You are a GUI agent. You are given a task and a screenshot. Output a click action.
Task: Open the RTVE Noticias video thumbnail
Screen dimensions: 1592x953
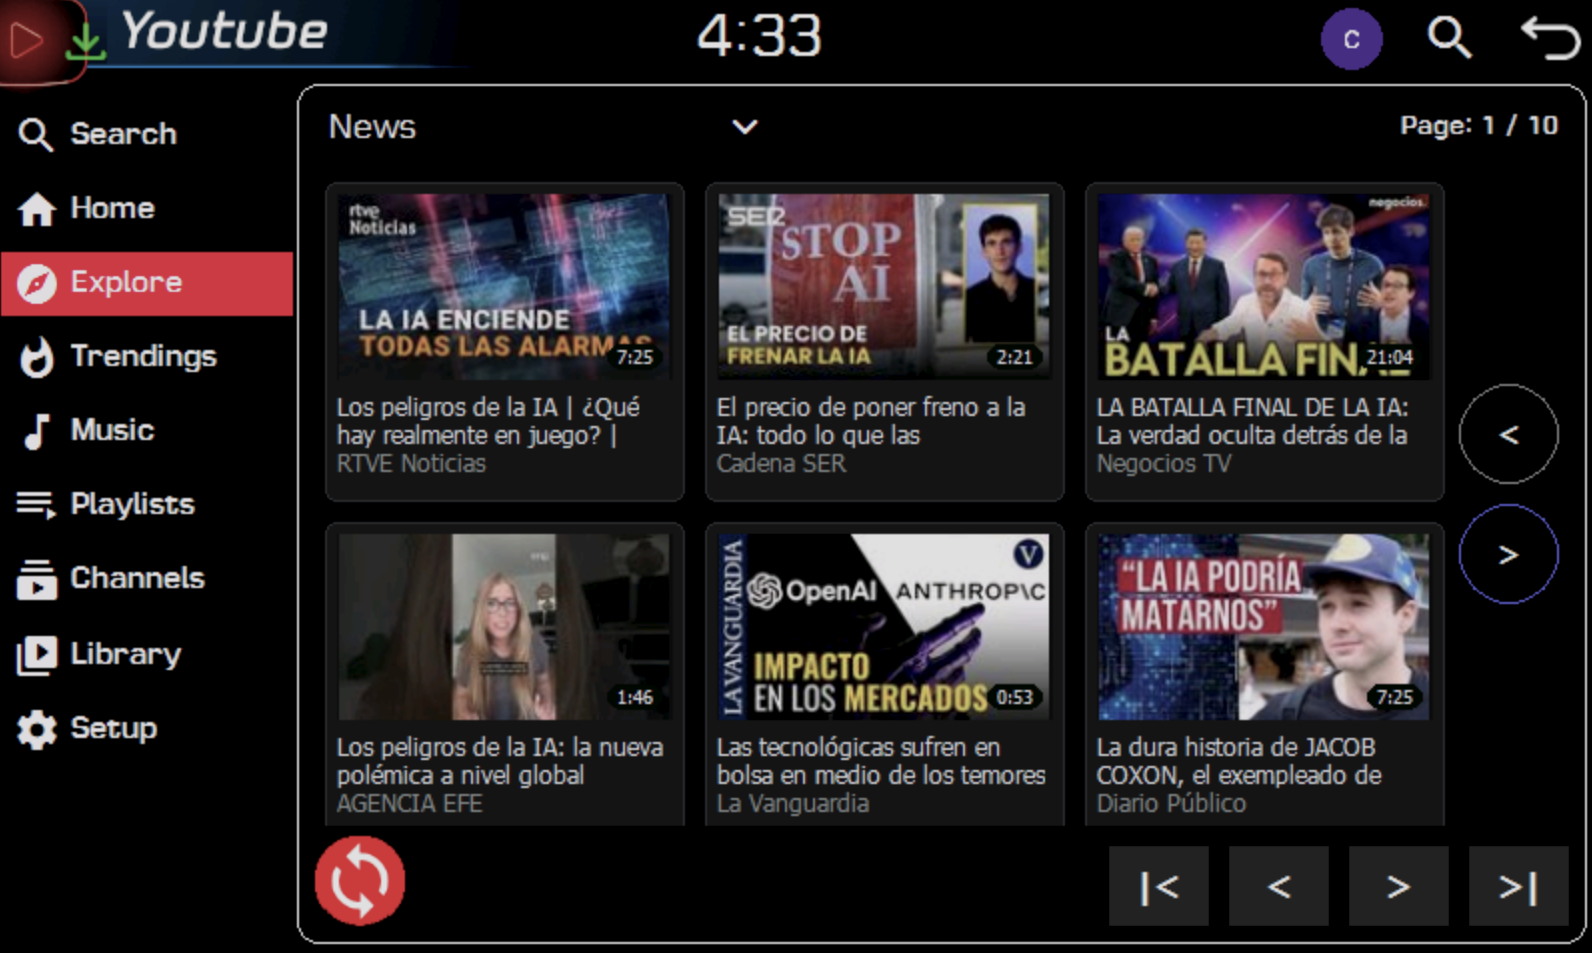tap(504, 286)
